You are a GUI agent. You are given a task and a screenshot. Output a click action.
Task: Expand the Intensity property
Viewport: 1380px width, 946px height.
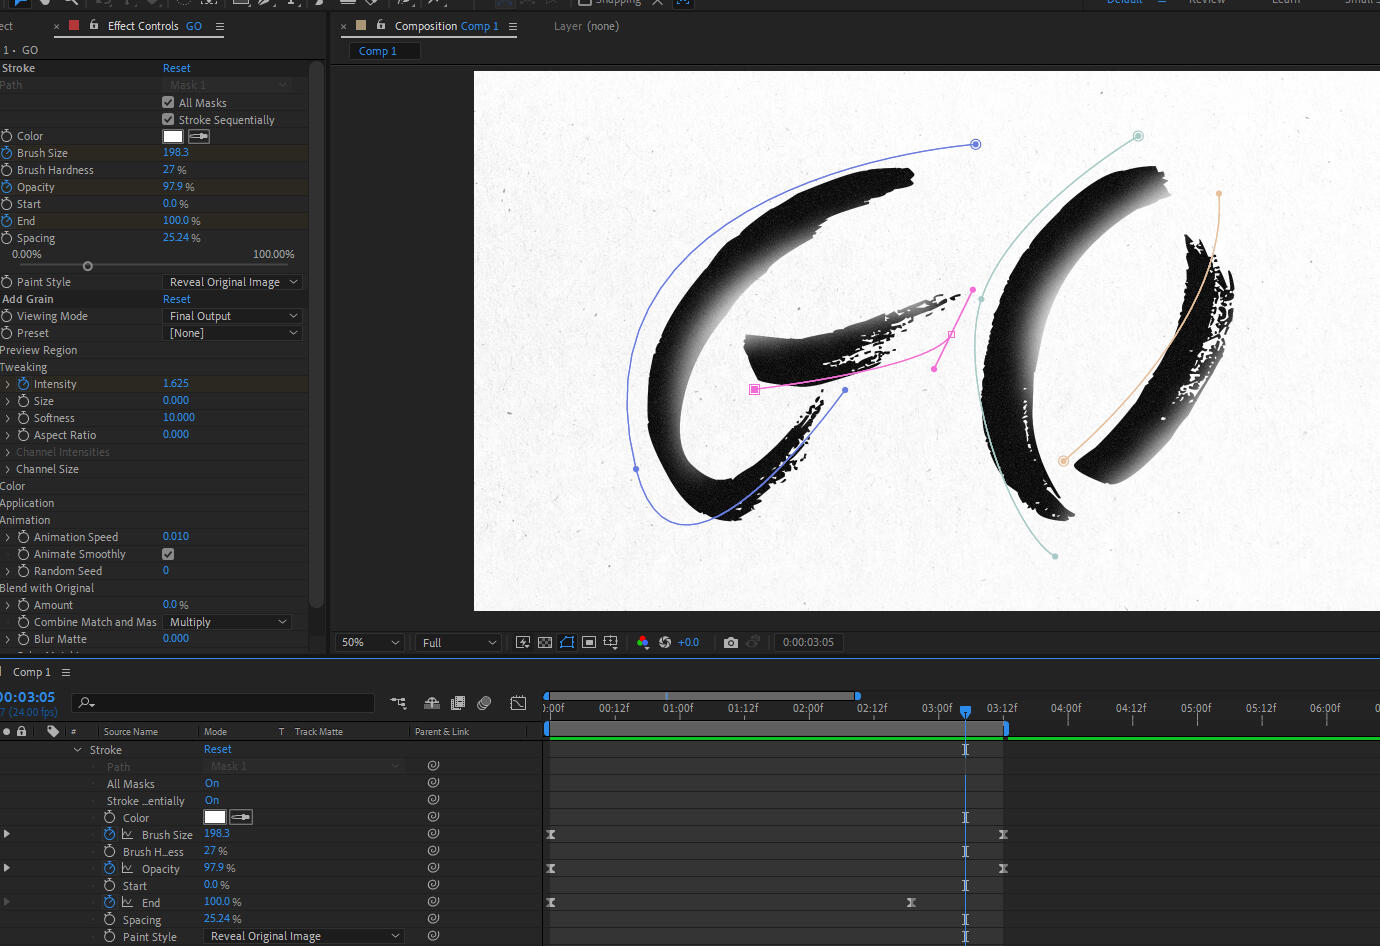tap(8, 384)
